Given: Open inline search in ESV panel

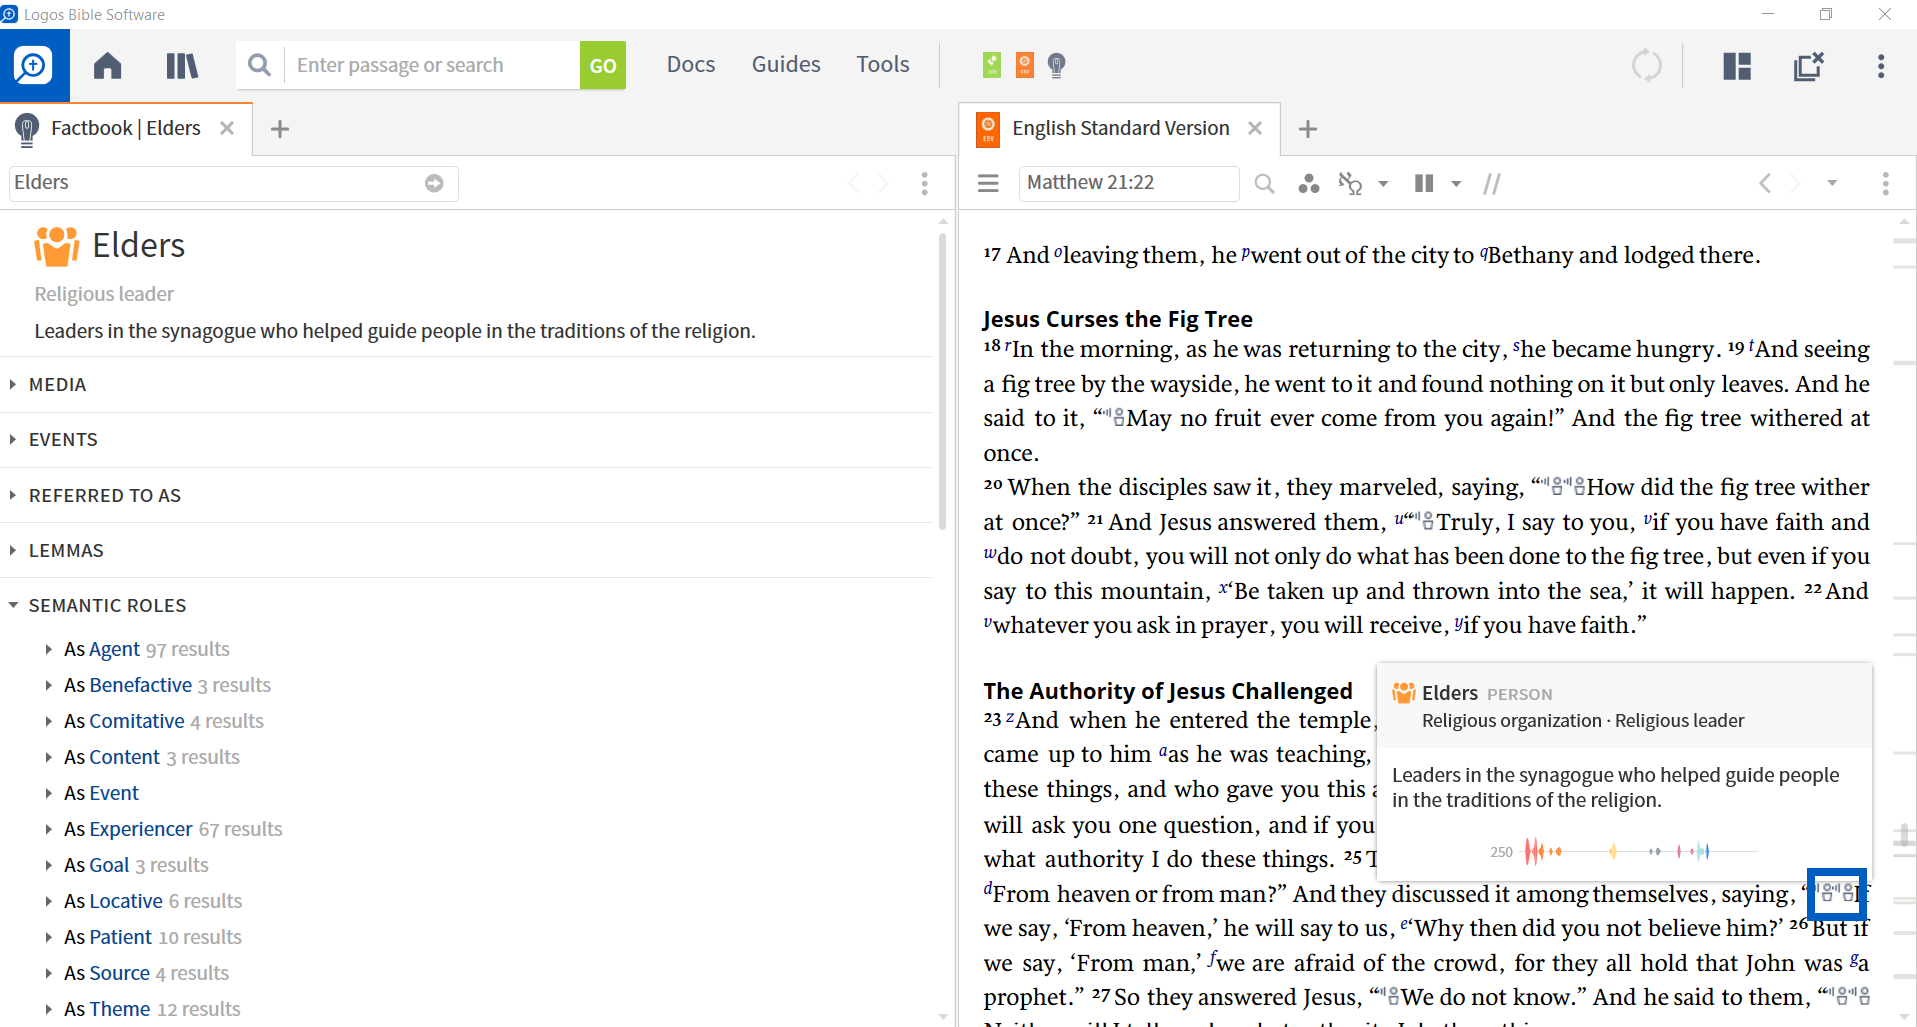Looking at the screenshot, I should click(x=1264, y=184).
